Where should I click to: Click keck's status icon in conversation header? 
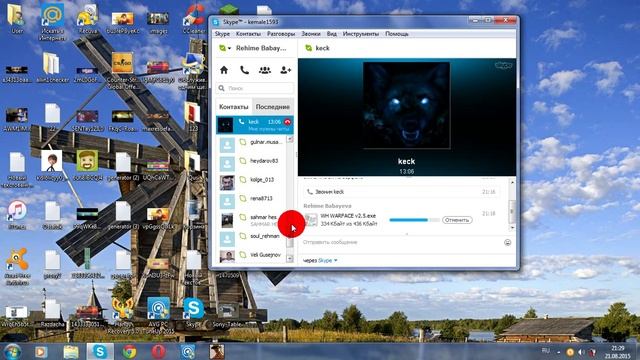tap(309, 48)
